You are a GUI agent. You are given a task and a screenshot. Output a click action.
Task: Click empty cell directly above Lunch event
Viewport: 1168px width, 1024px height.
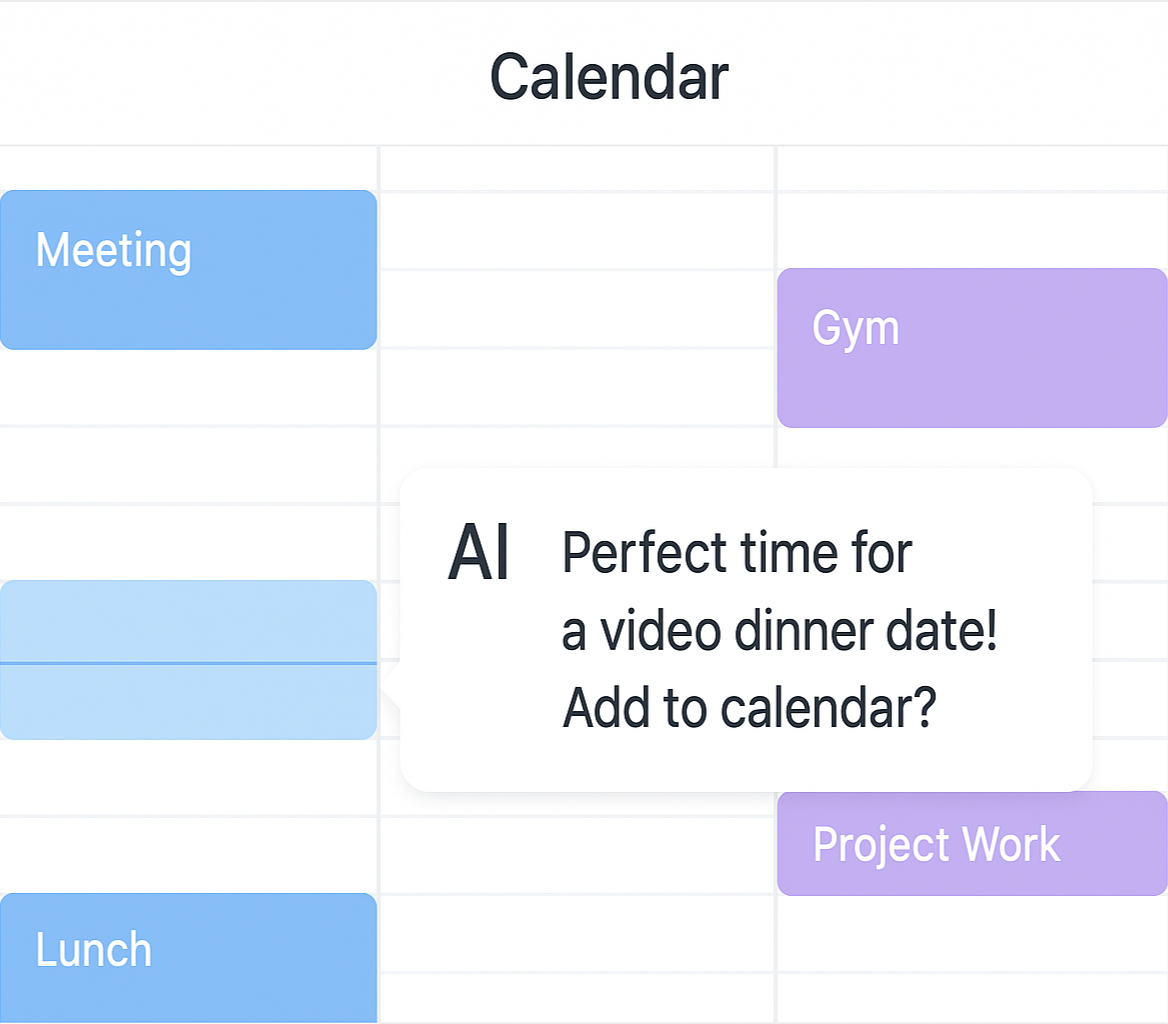[x=188, y=855]
